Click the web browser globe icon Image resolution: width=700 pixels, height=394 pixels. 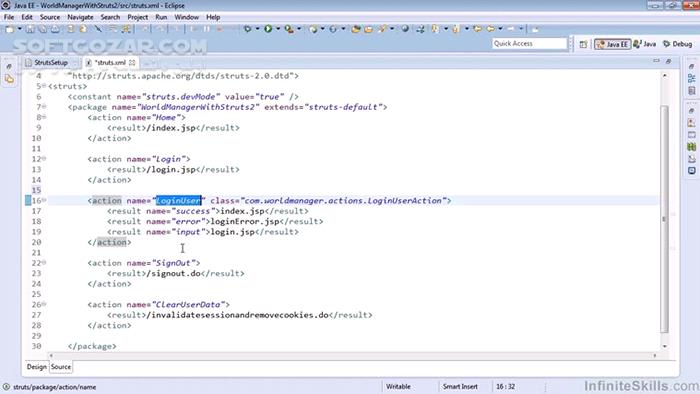(405, 29)
